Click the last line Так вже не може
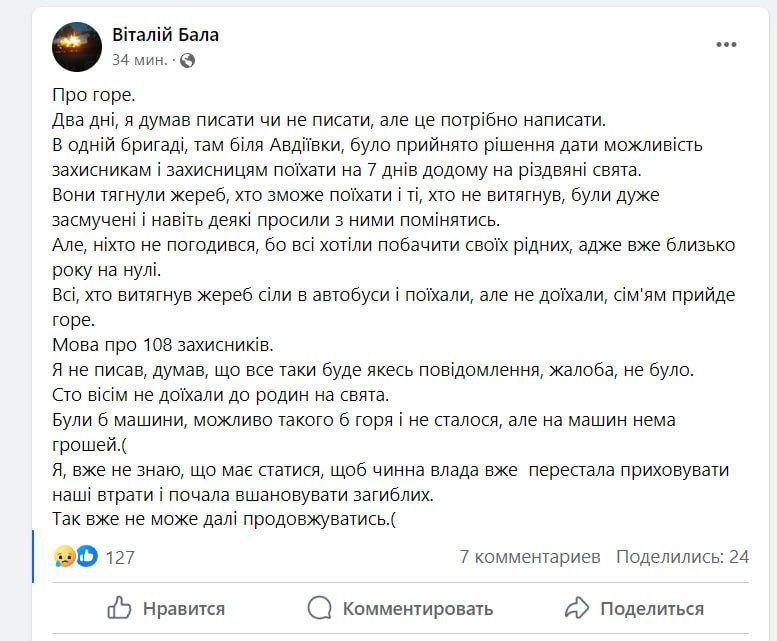The image size is (777, 641). [224, 519]
